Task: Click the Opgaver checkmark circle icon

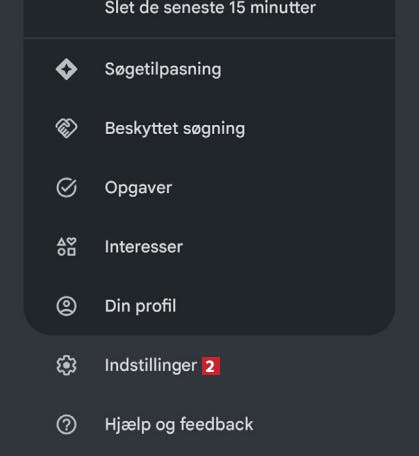Action: click(66, 188)
